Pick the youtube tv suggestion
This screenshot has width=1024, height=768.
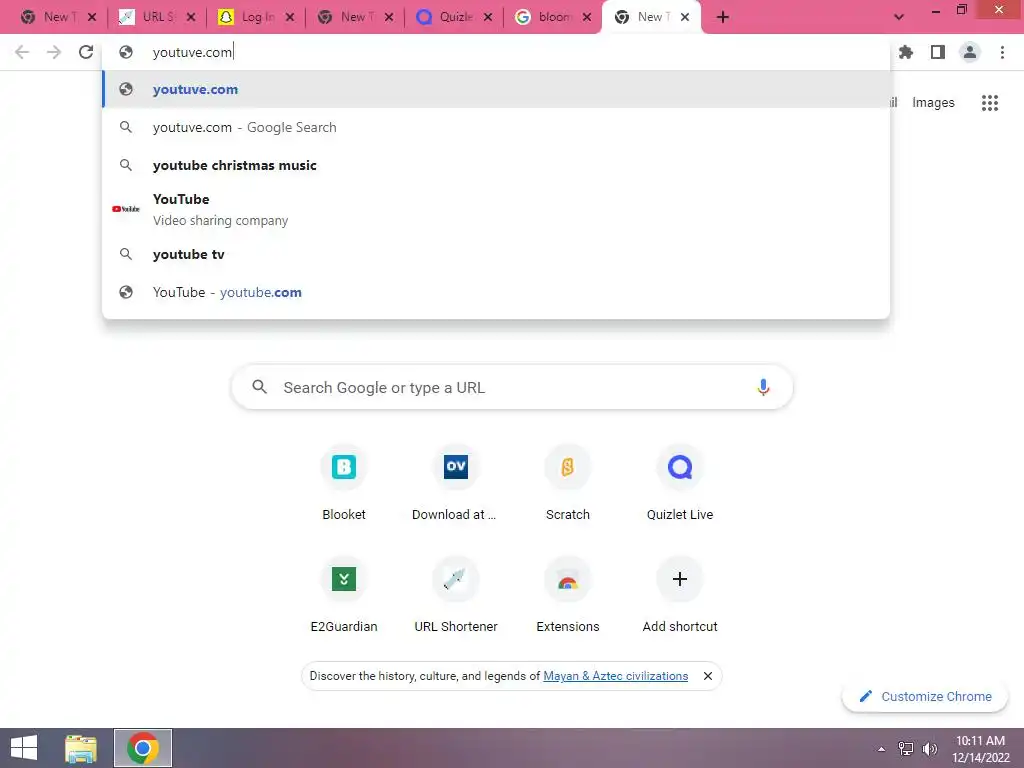(496, 254)
